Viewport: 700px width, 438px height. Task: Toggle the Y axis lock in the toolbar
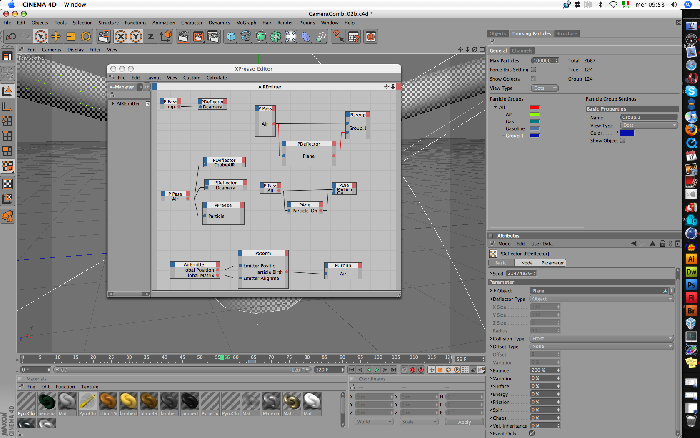click(136, 36)
